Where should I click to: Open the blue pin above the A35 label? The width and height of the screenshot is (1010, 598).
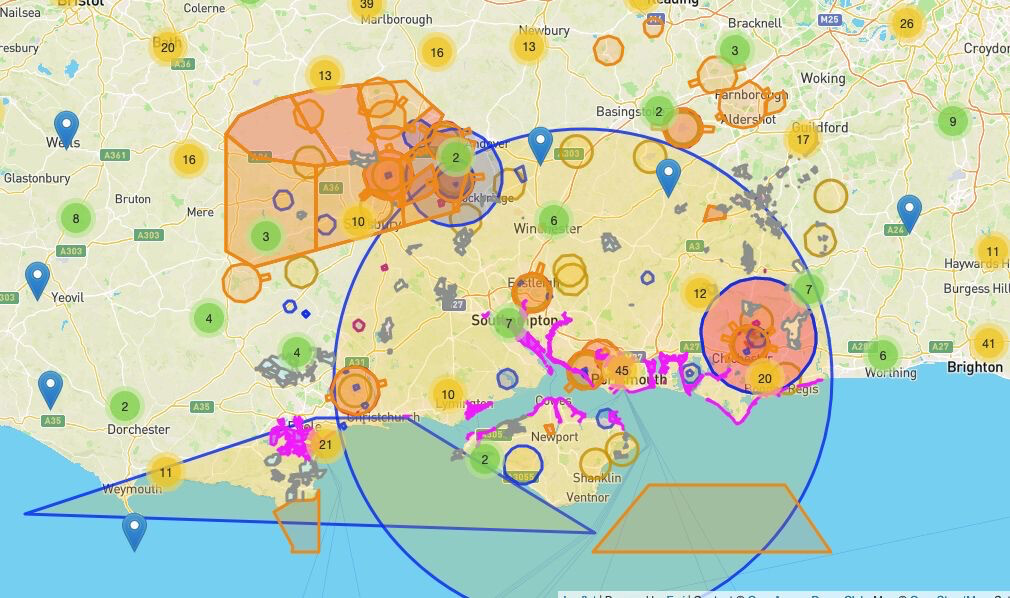coord(50,389)
